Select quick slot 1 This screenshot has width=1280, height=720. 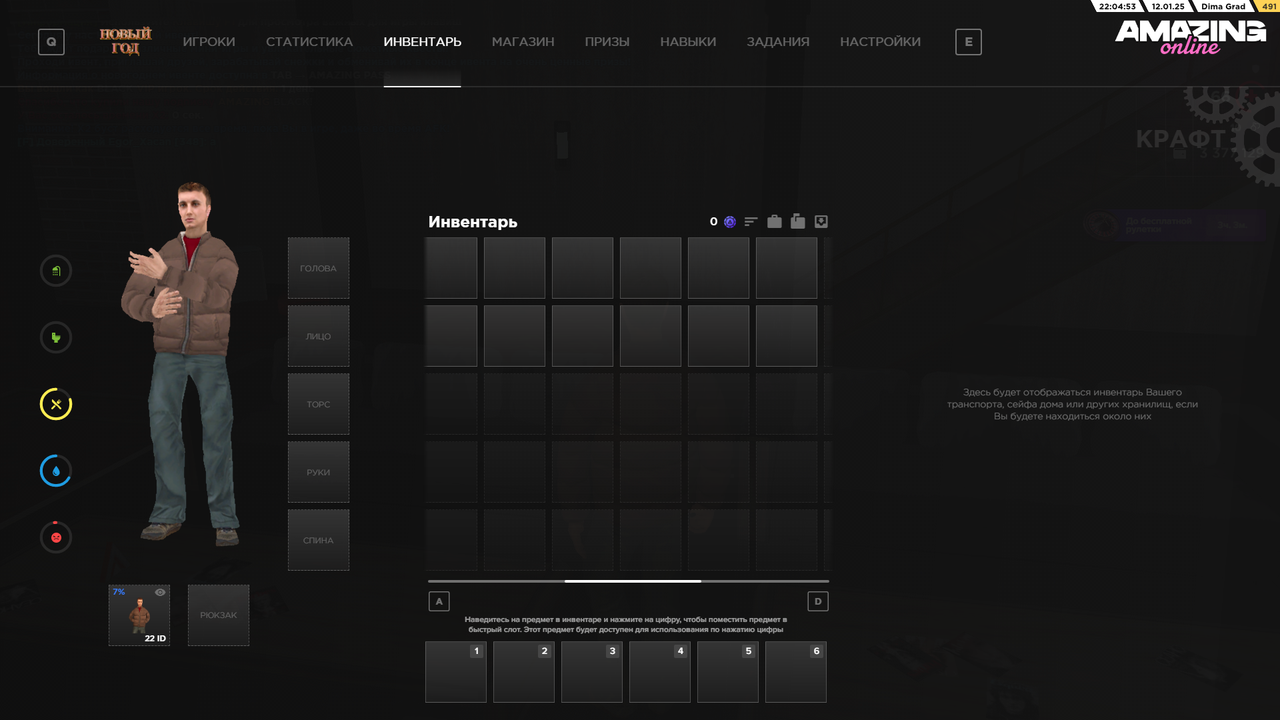[456, 672]
